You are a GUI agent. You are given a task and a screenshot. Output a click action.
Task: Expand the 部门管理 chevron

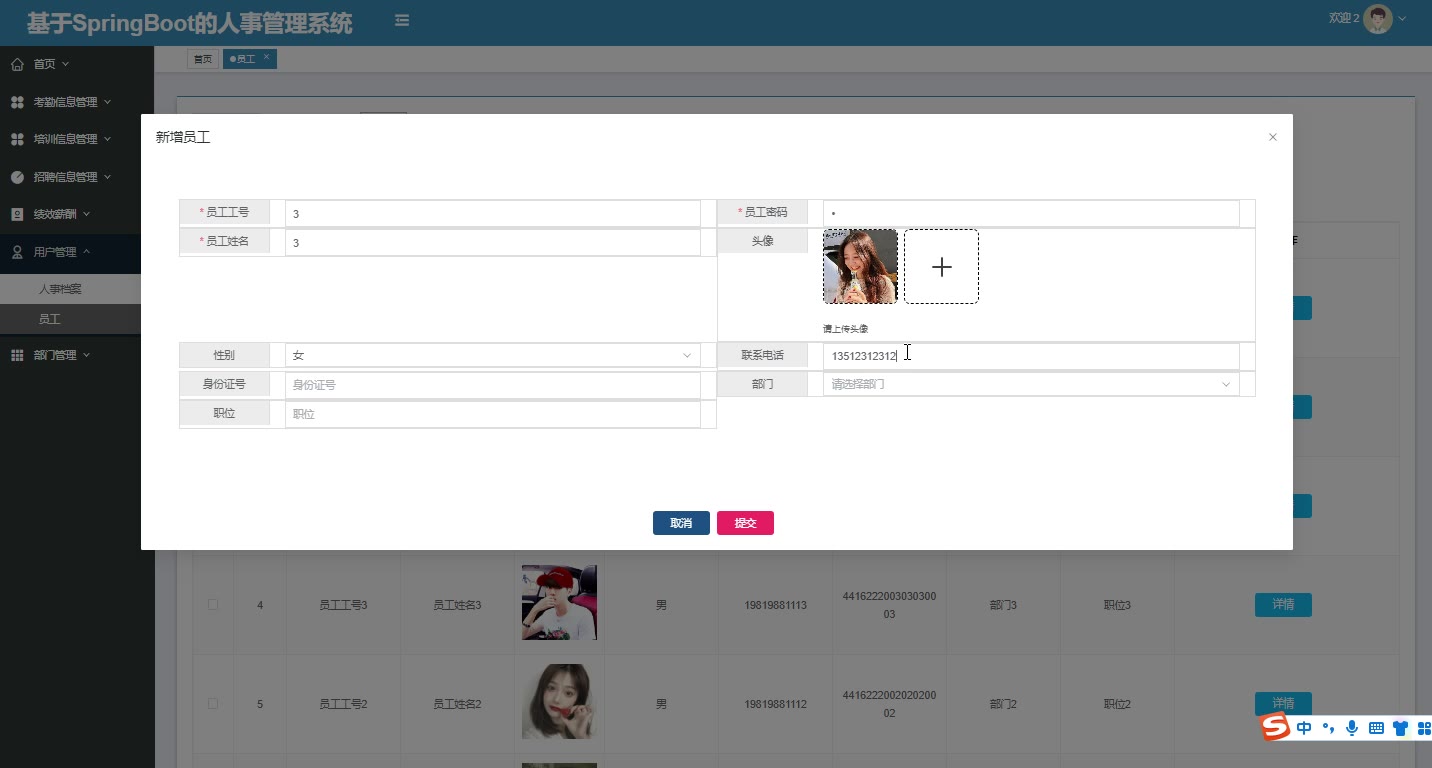(86, 355)
